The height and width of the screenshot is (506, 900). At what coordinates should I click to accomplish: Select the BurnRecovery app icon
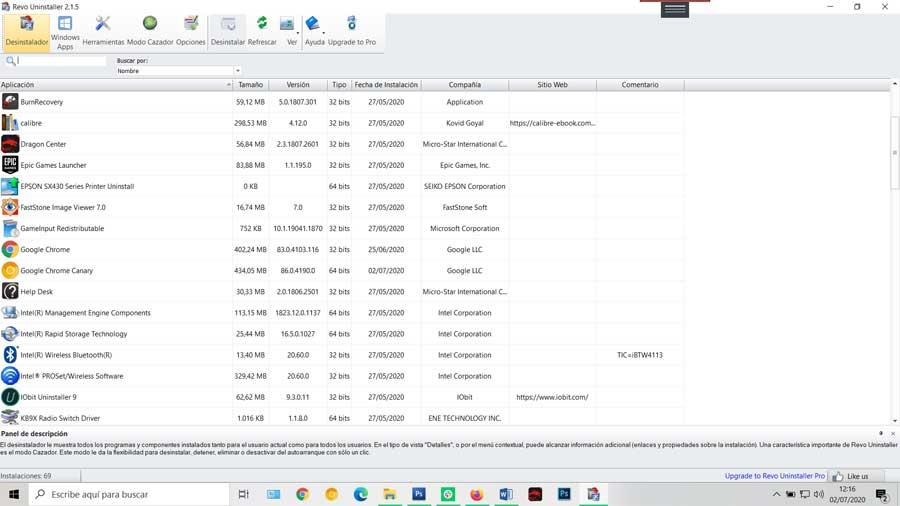(x=10, y=102)
